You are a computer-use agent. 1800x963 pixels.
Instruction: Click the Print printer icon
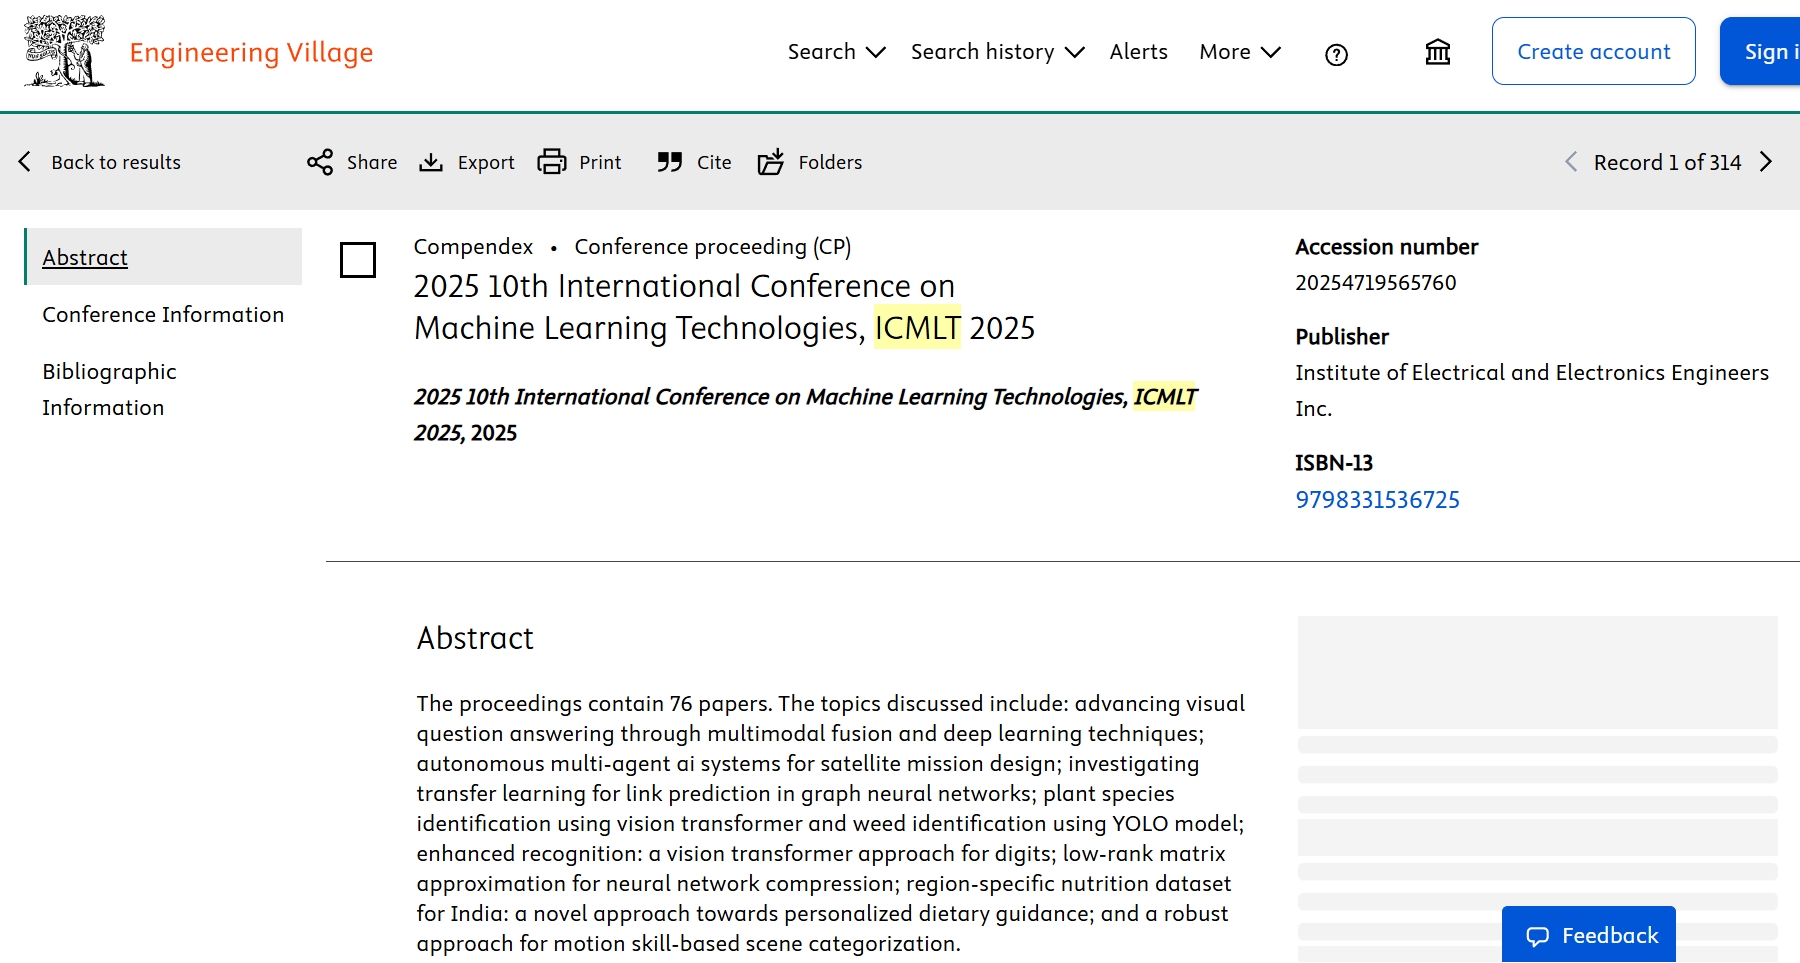click(552, 162)
